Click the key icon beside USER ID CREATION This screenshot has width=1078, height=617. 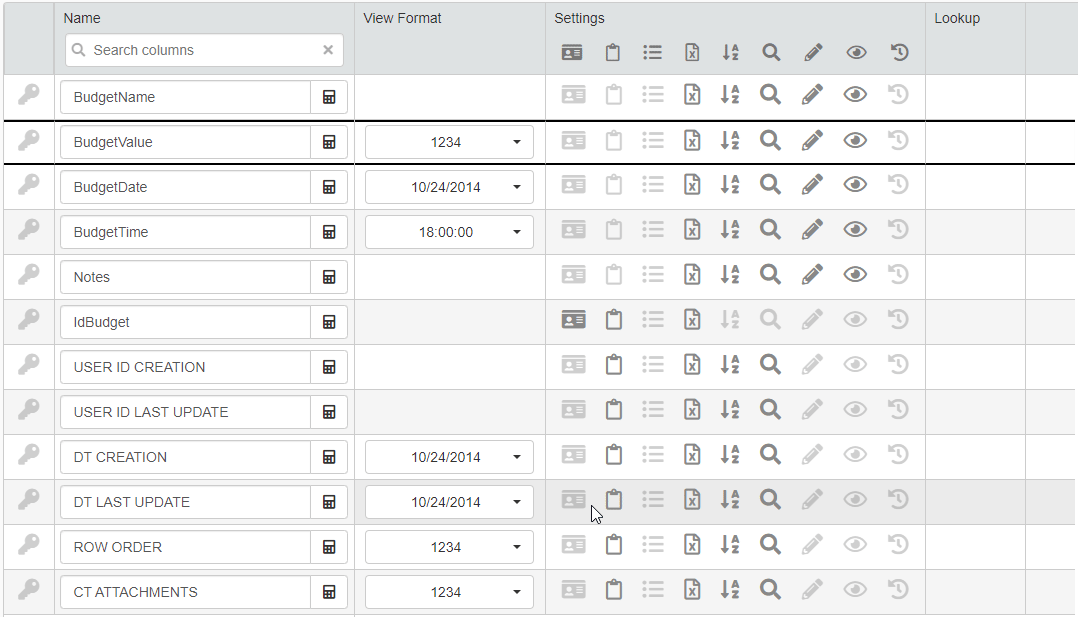29,366
